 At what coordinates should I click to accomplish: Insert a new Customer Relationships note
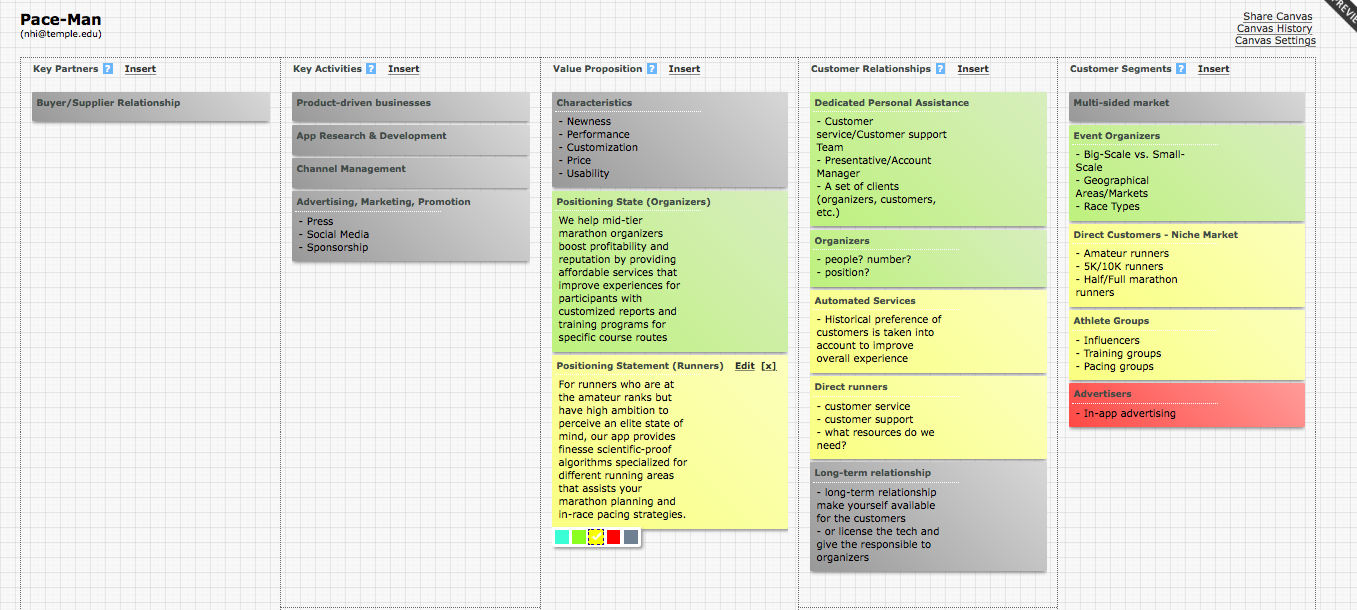tap(973, 69)
